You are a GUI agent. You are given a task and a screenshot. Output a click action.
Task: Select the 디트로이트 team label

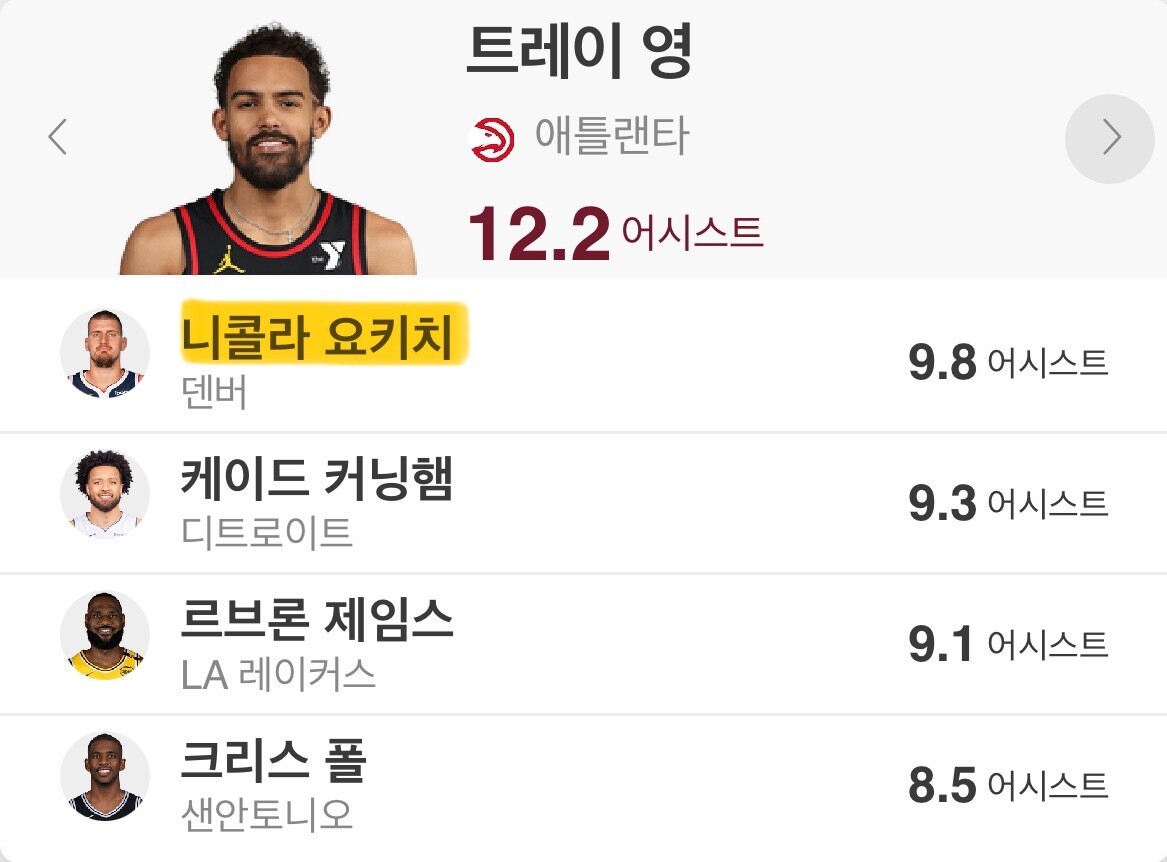pyautogui.click(x=266, y=533)
